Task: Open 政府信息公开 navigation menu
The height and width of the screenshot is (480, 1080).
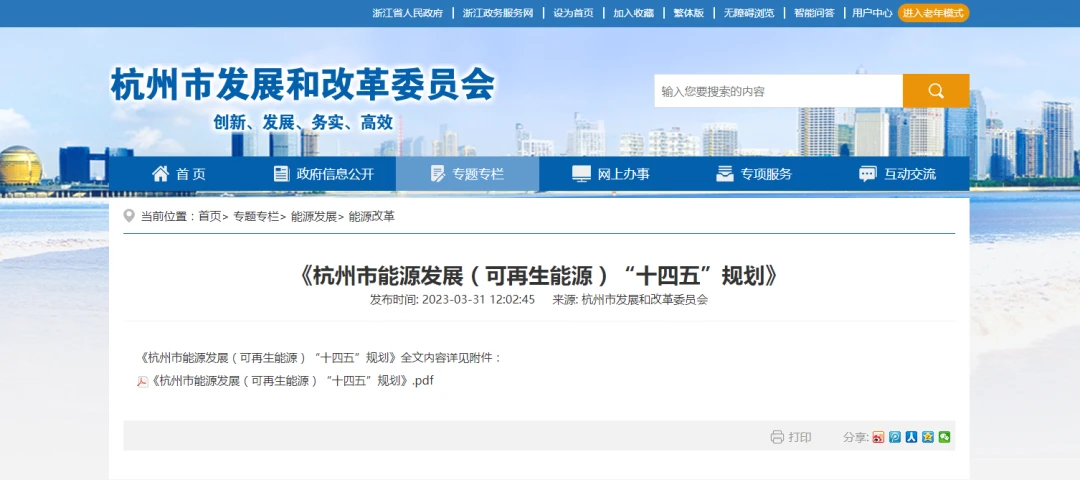Action: pos(323,174)
